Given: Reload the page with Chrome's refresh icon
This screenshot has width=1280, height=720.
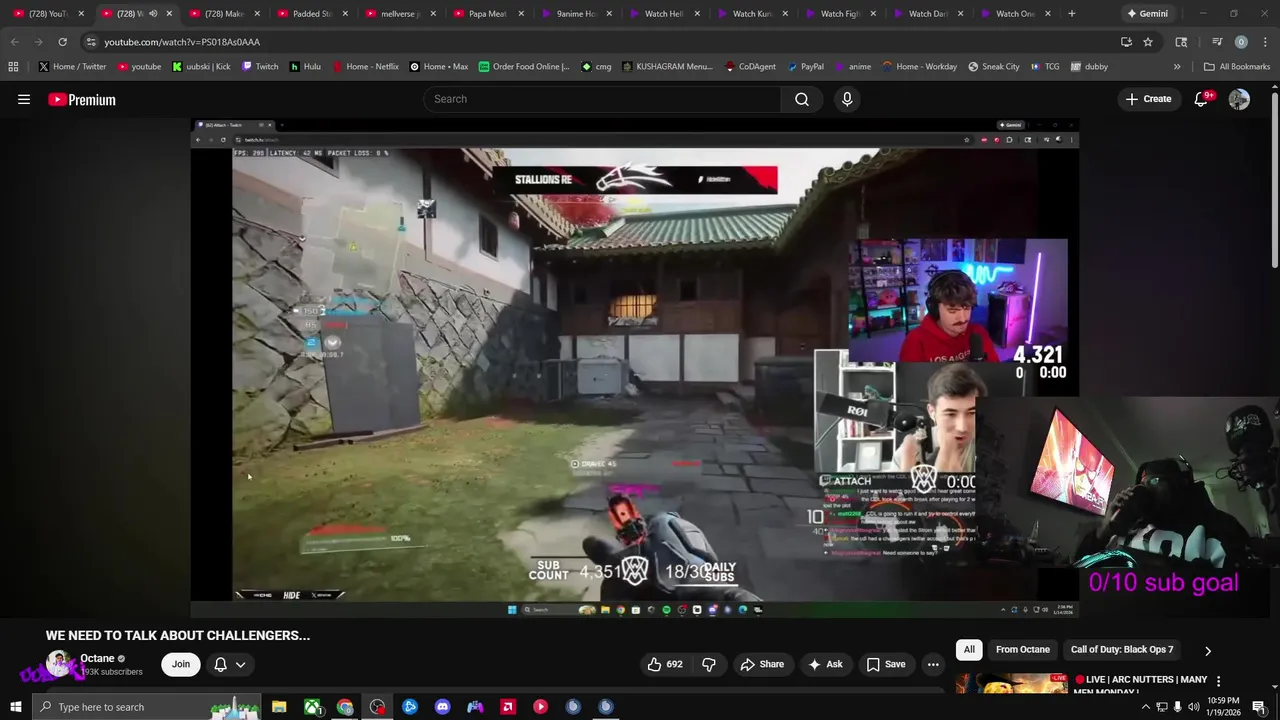Looking at the screenshot, I should coord(62,42).
